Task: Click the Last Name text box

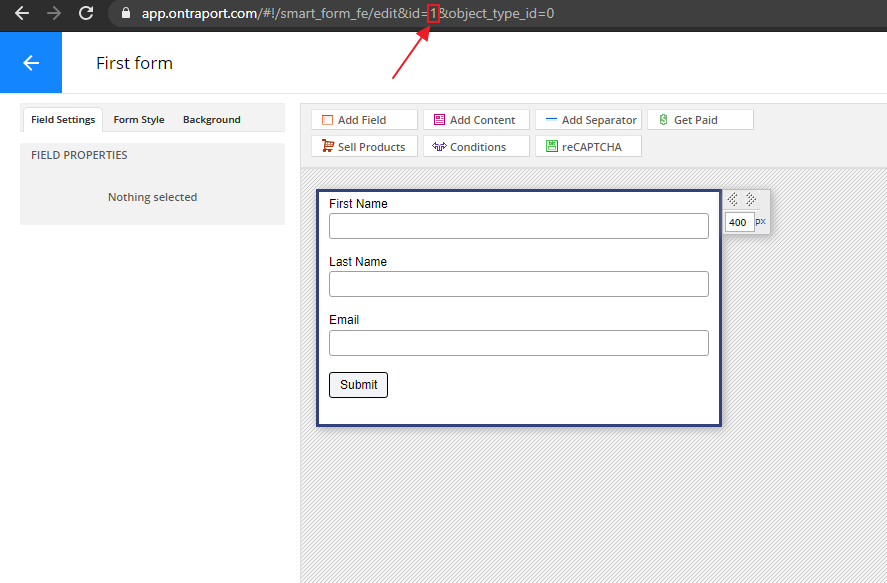Action: coord(518,284)
